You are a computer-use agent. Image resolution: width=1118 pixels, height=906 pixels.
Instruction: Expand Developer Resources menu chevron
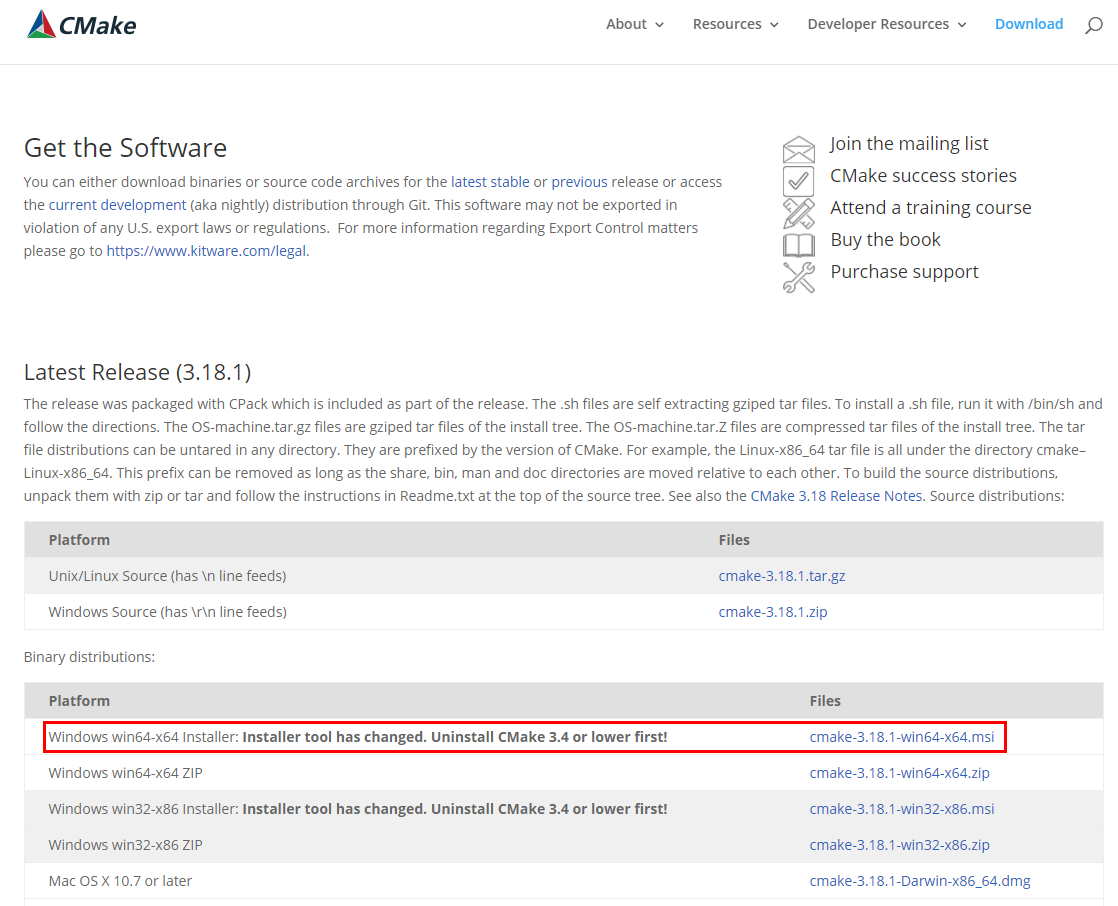coord(962,25)
